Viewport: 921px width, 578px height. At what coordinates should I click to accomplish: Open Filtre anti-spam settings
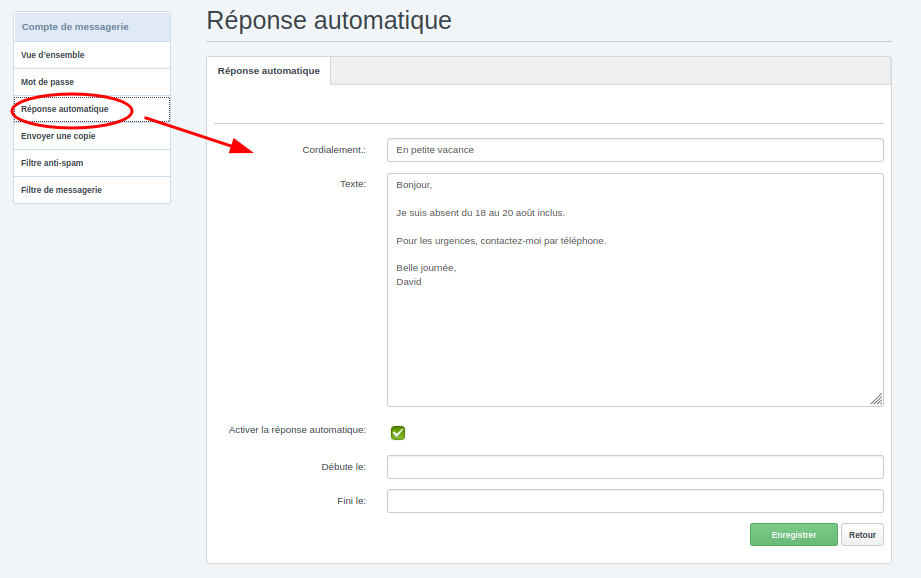[x=52, y=163]
